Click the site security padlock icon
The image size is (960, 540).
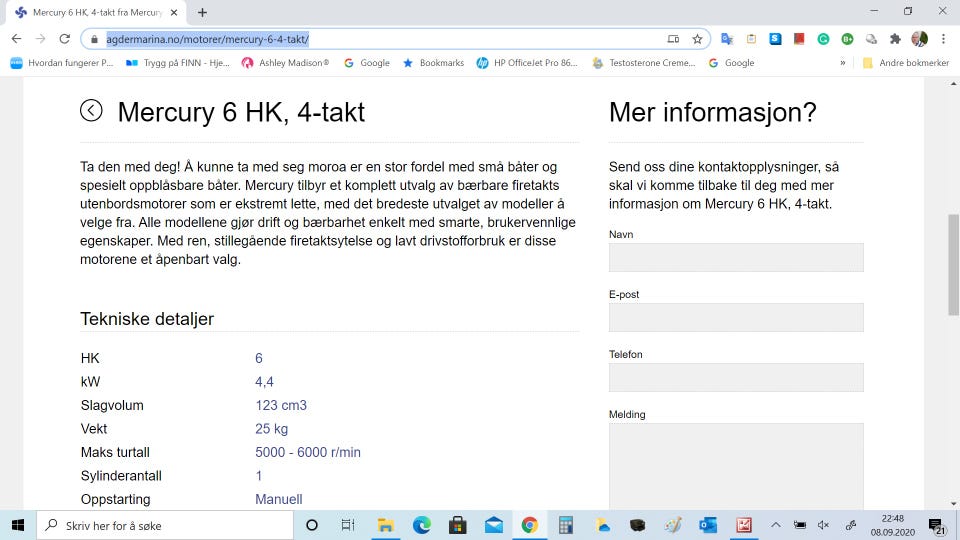coord(94,39)
